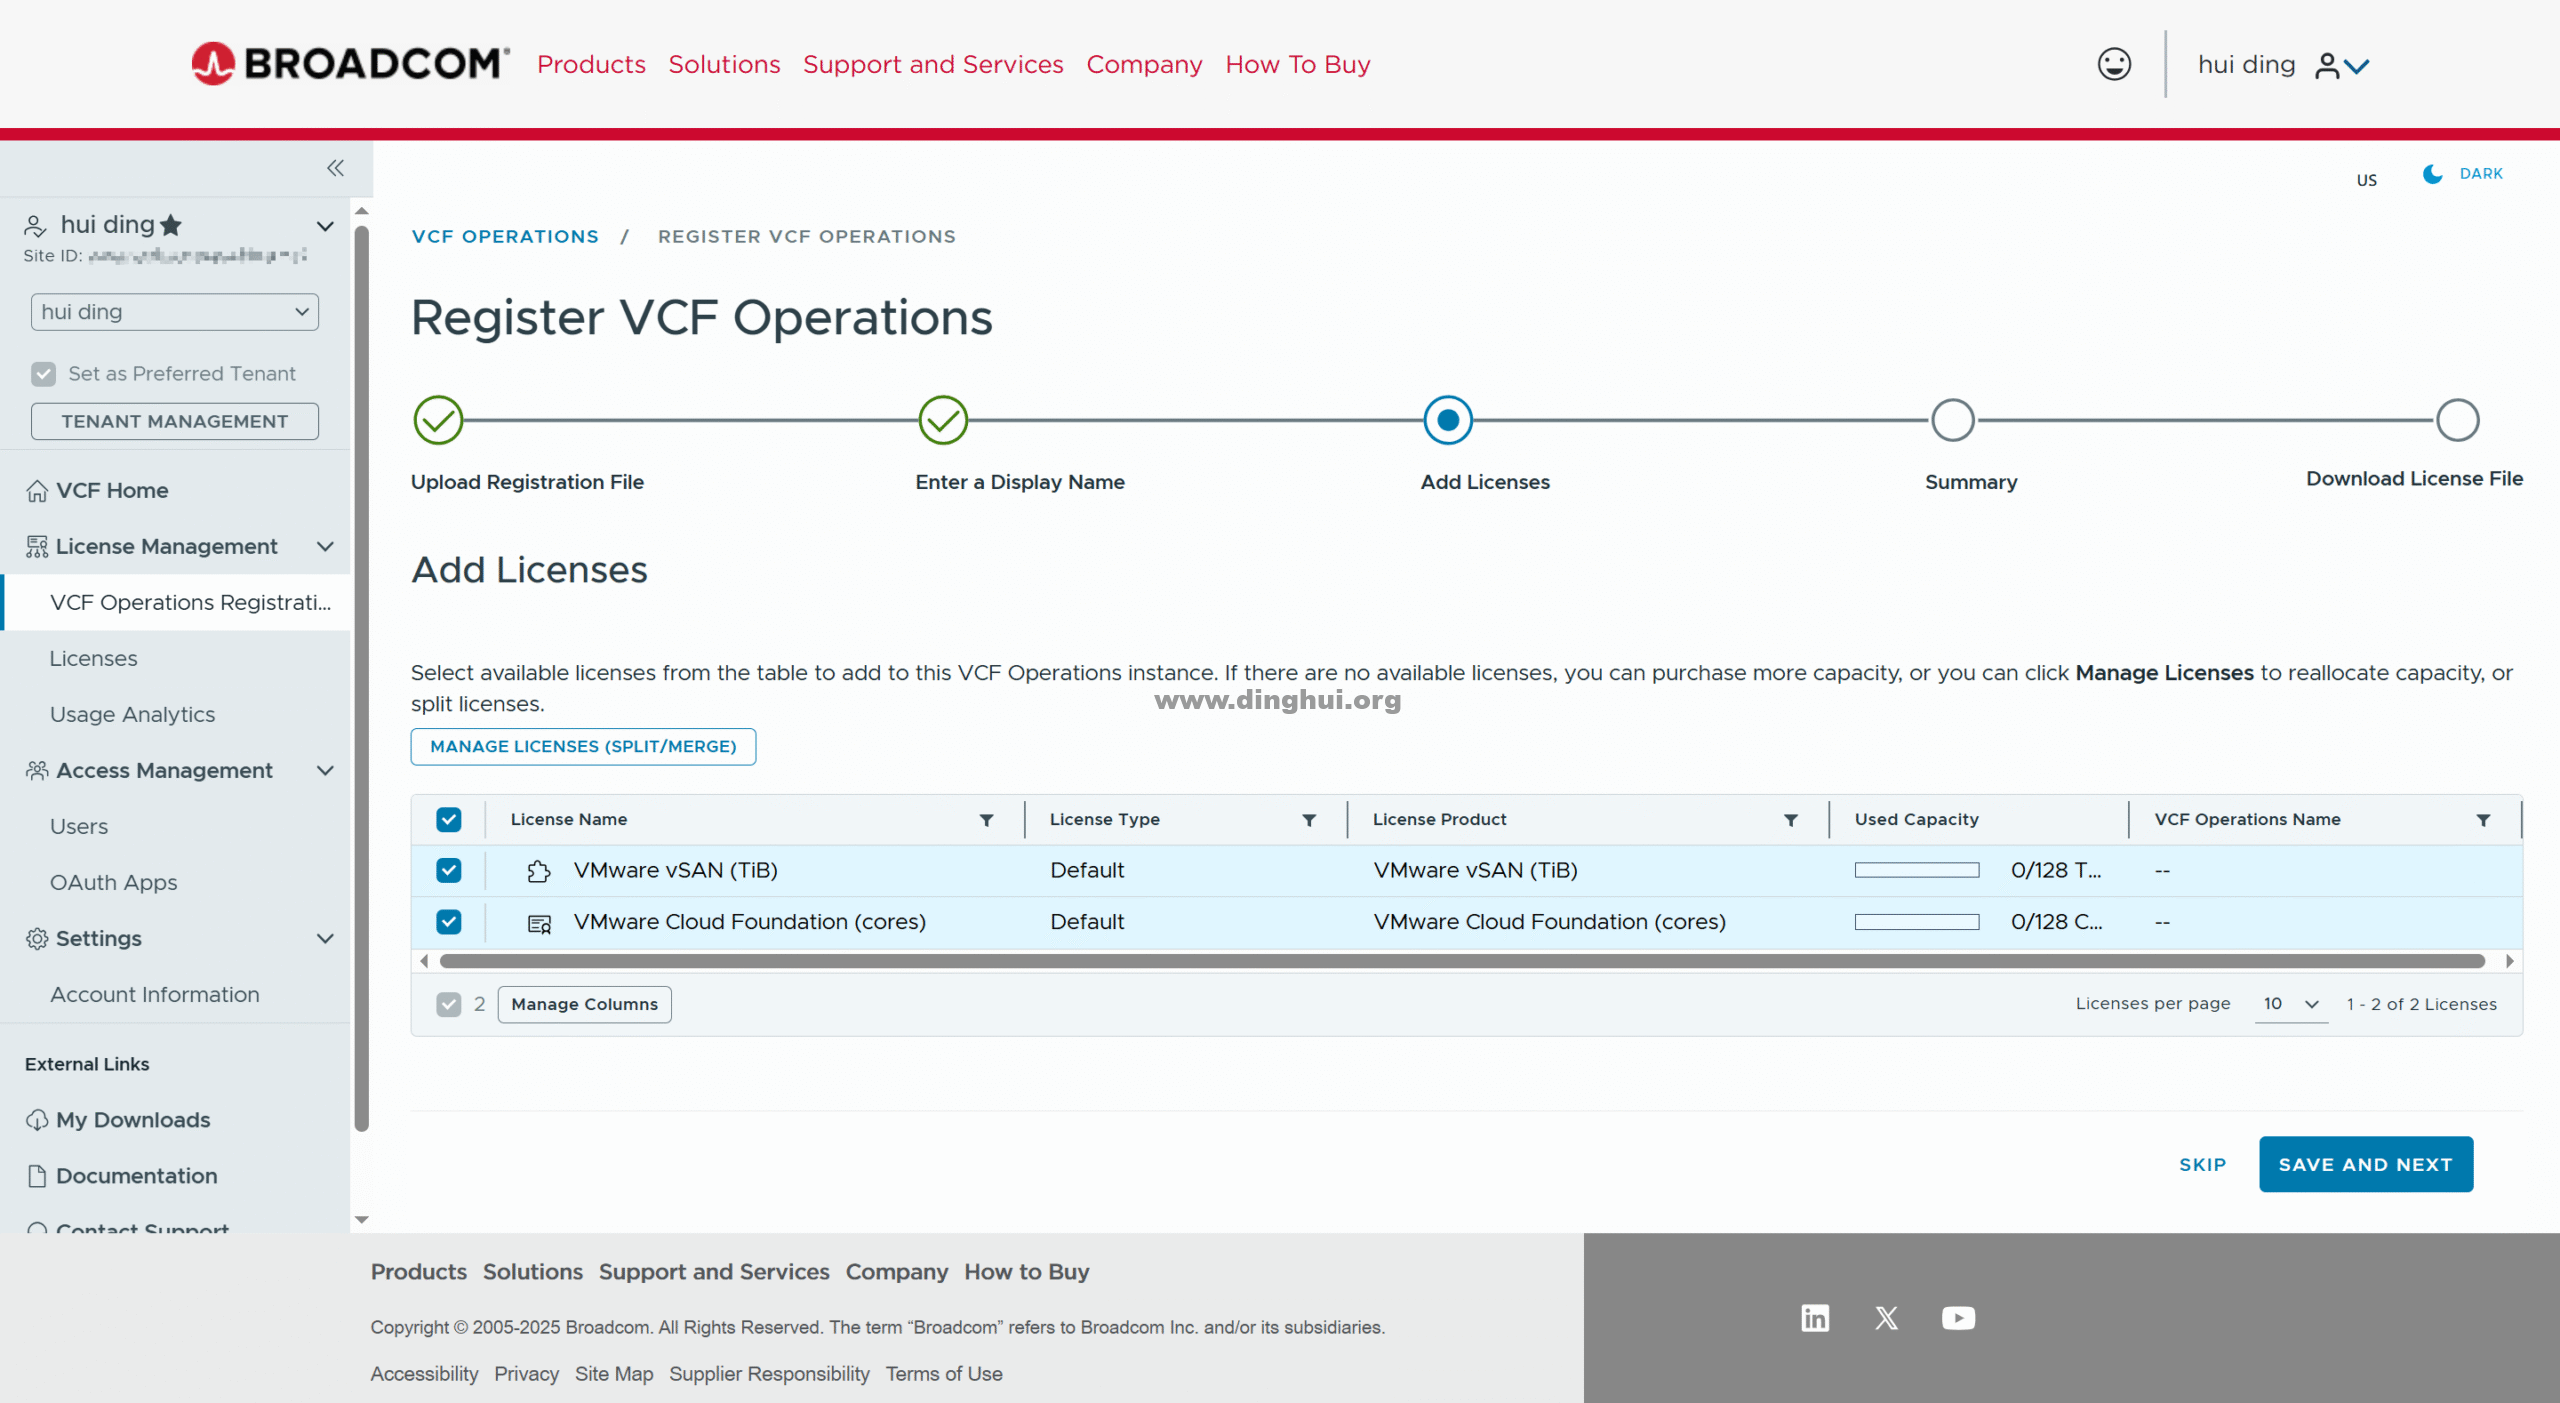This screenshot has height=1403, width=2560.
Task: Collapse the sidebar with double-chevron icon
Action: pos(335,168)
